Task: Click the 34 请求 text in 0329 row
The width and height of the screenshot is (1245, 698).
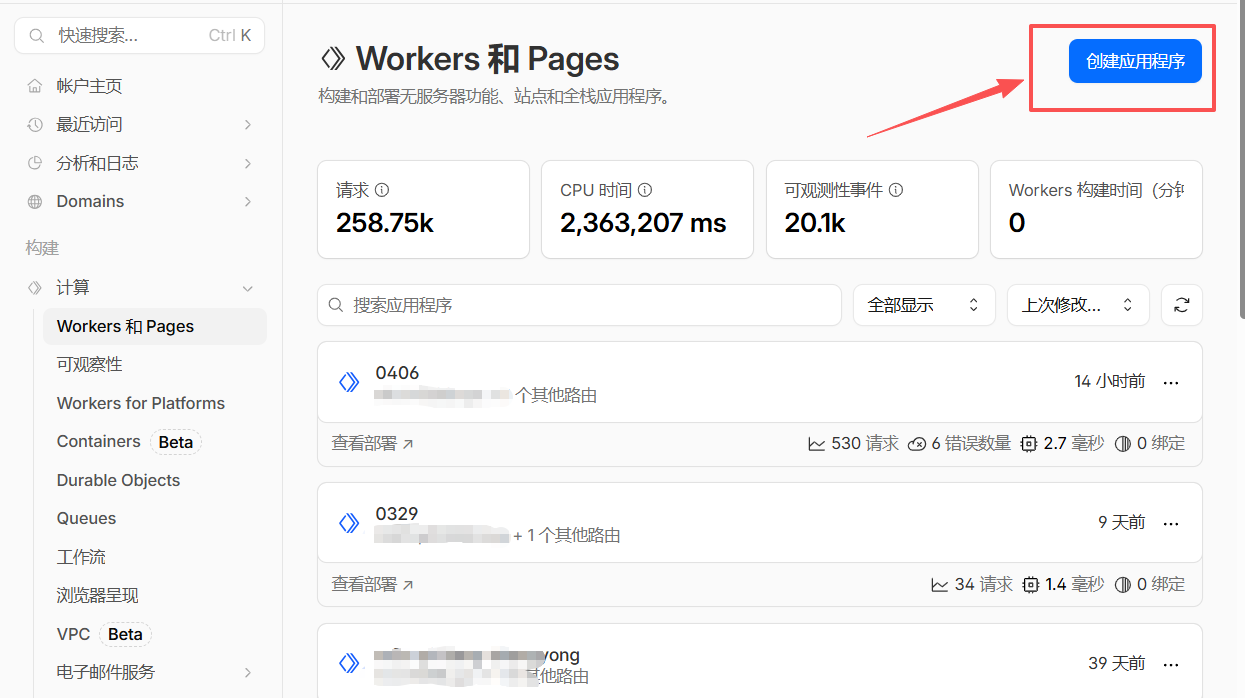Action: tap(983, 584)
